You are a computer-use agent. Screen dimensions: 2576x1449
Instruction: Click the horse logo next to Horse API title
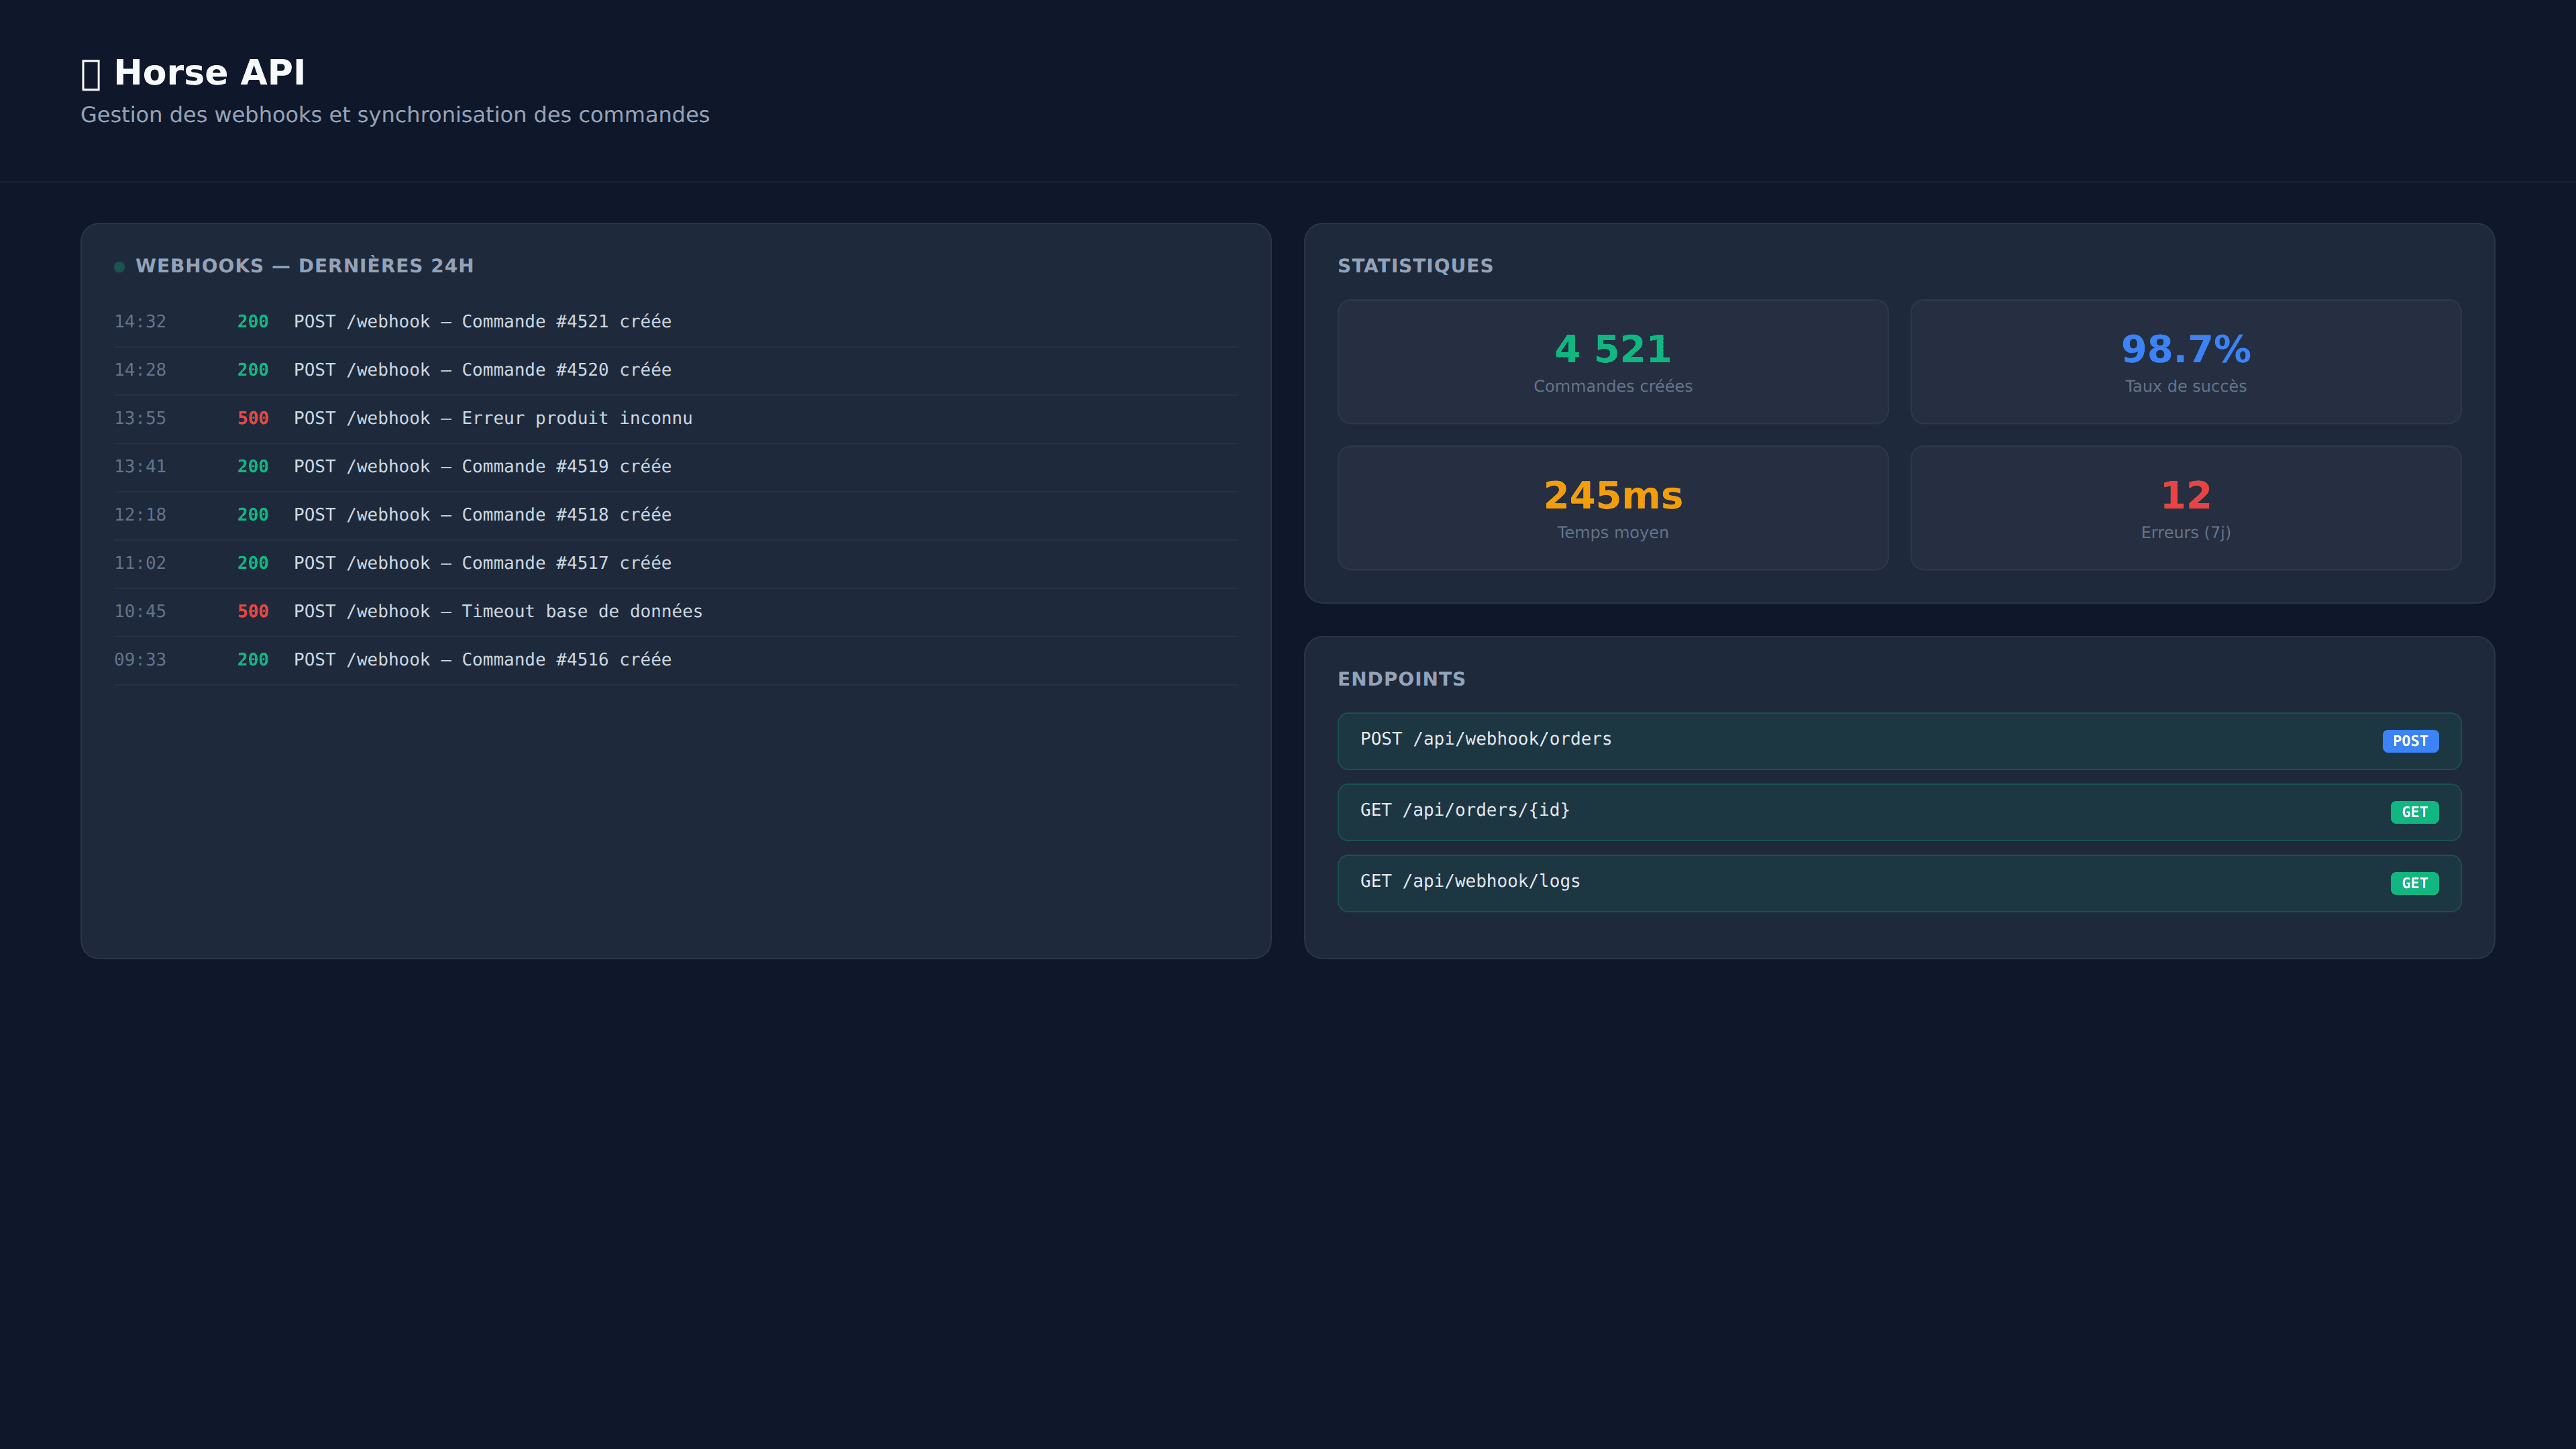tap(90, 71)
